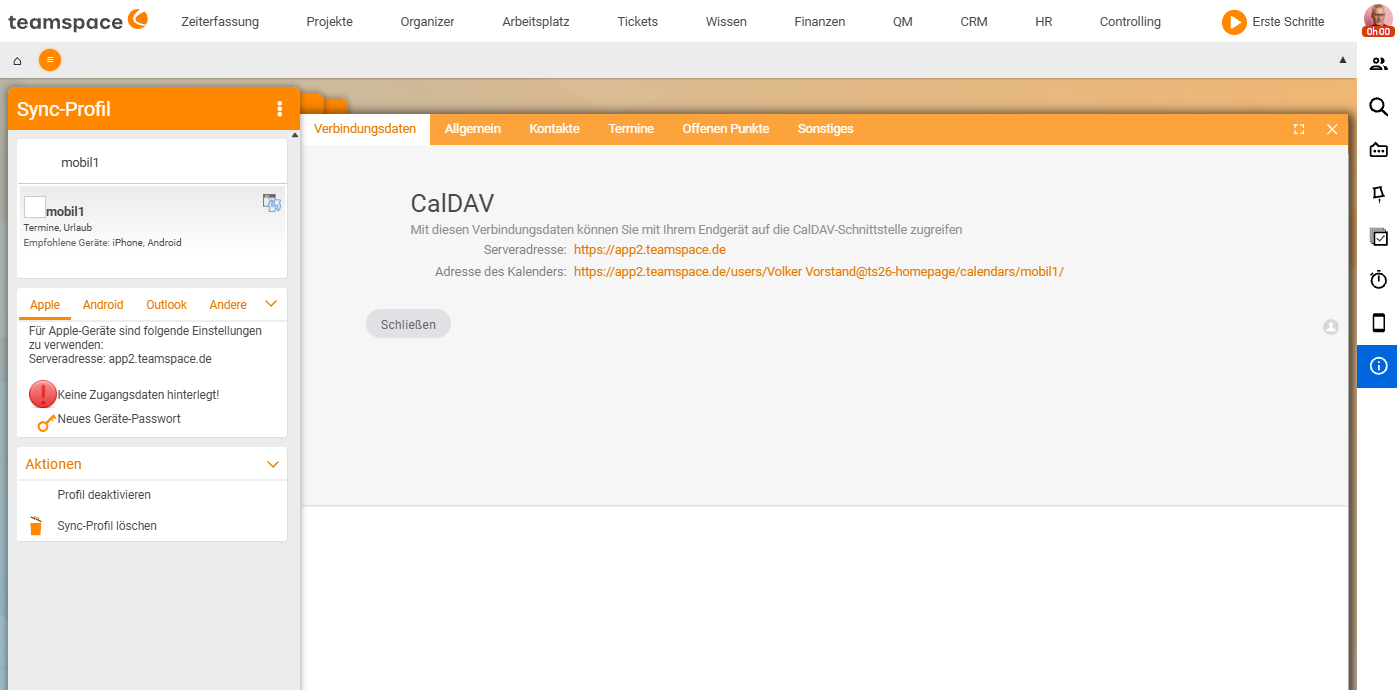Open the ticket icon in right sidebar
This screenshot has width=1397, height=690.
click(x=1378, y=150)
